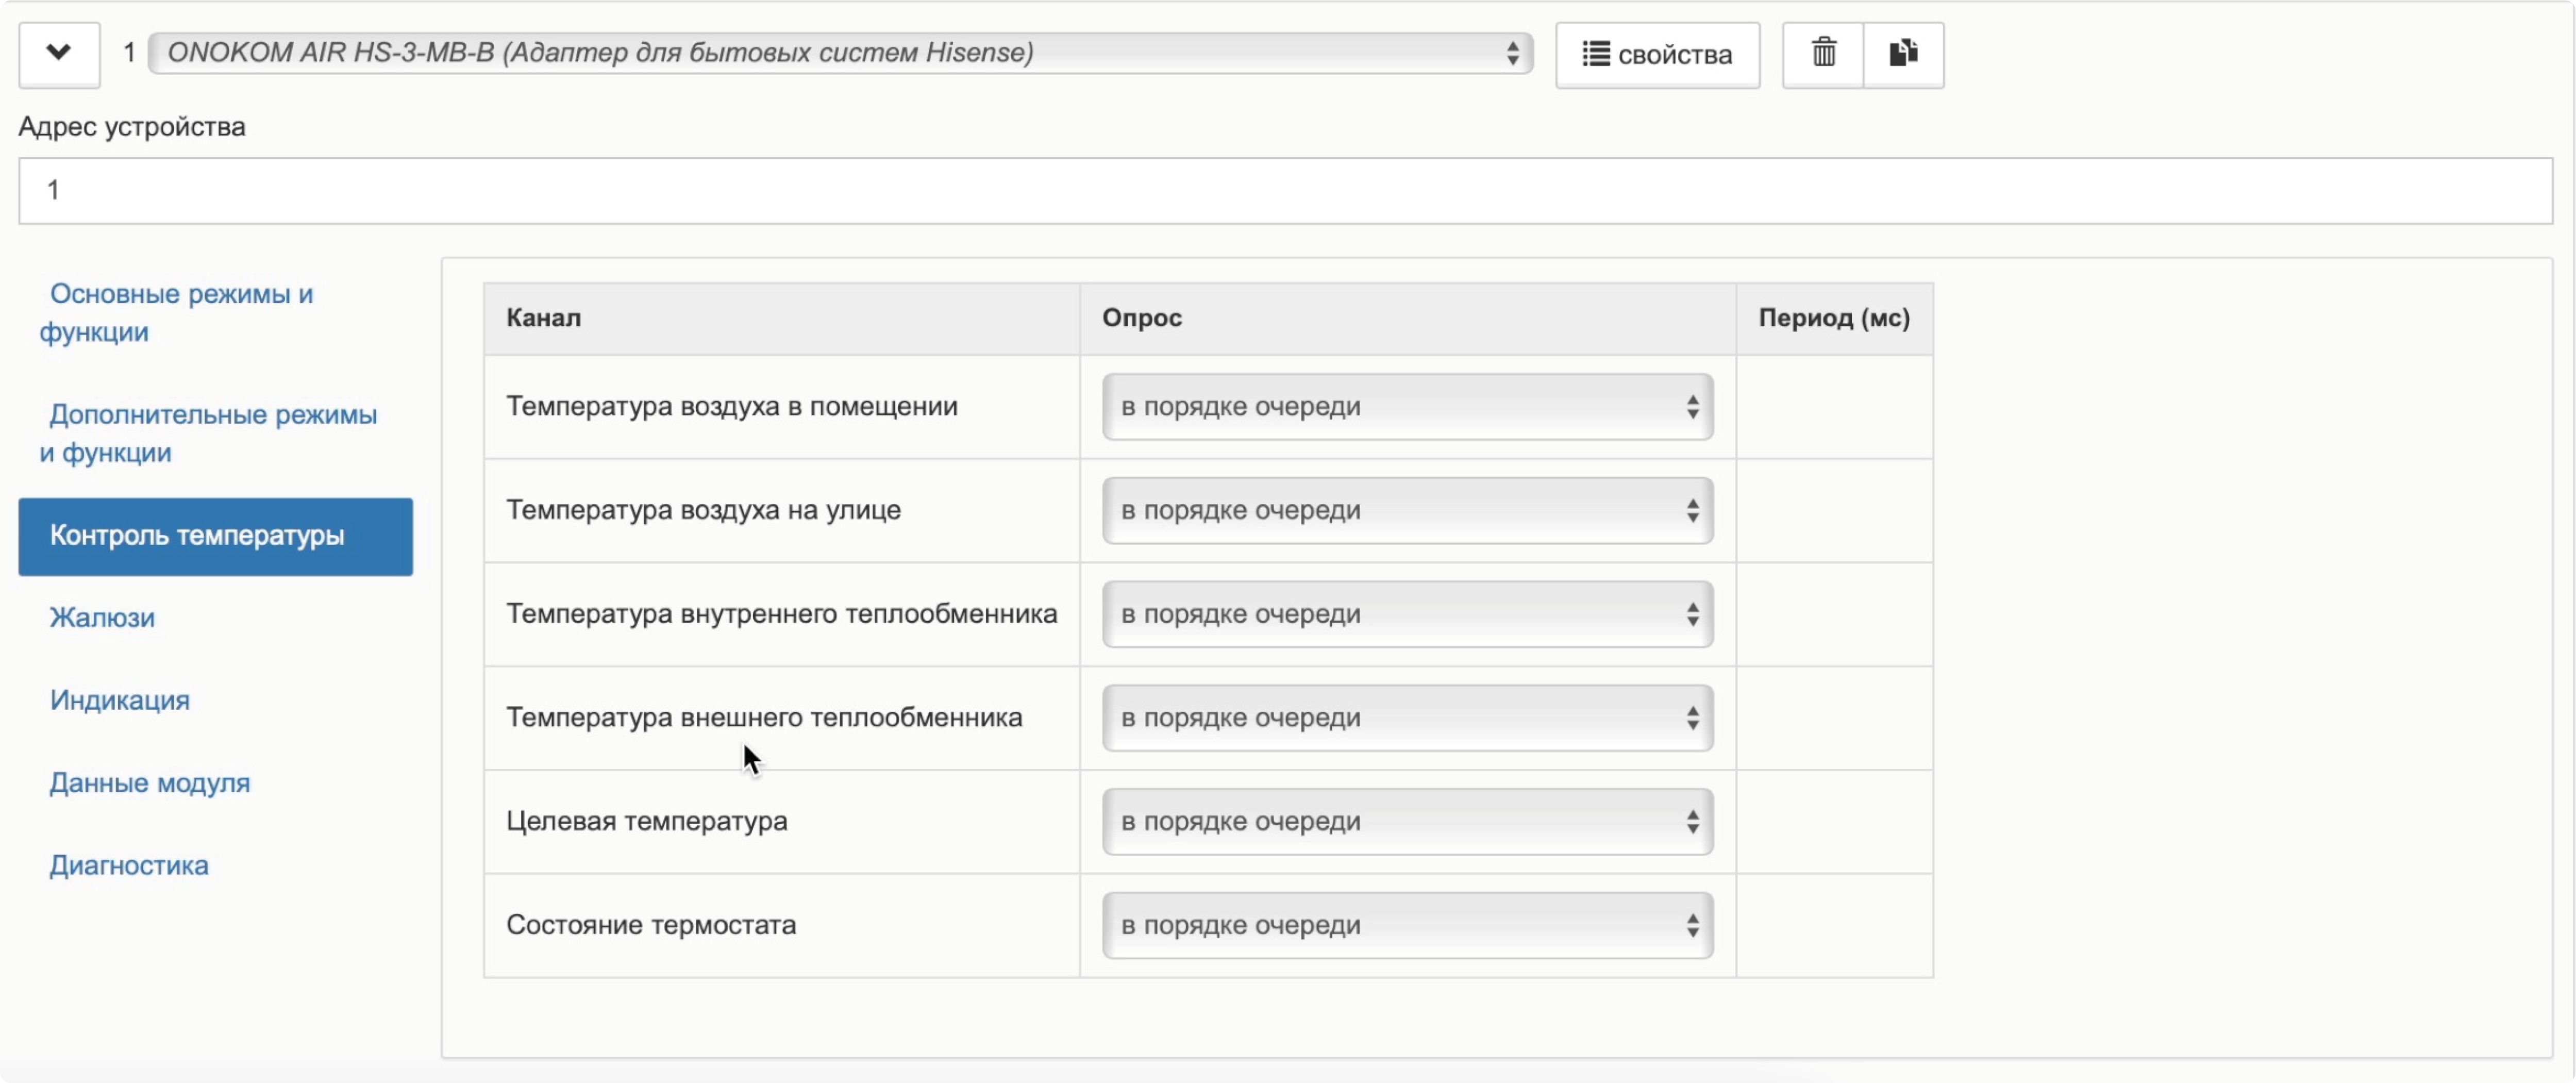Click the device address input field
This screenshot has height=1083, width=2576.
click(x=1285, y=190)
